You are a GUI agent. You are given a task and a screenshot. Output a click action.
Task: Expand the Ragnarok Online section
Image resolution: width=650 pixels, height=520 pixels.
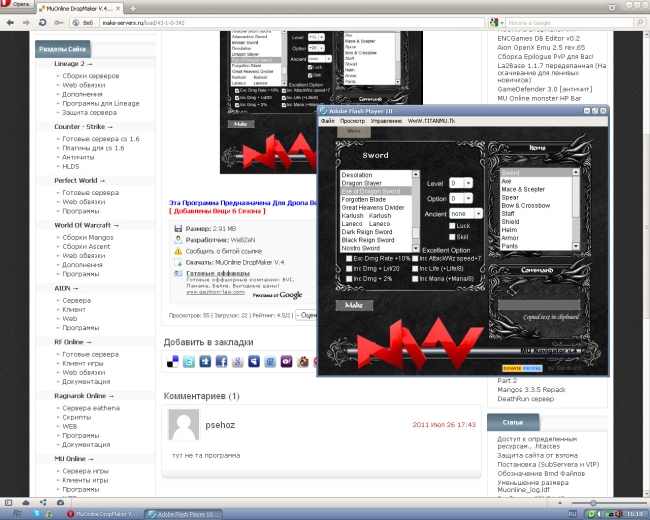tap(84, 396)
